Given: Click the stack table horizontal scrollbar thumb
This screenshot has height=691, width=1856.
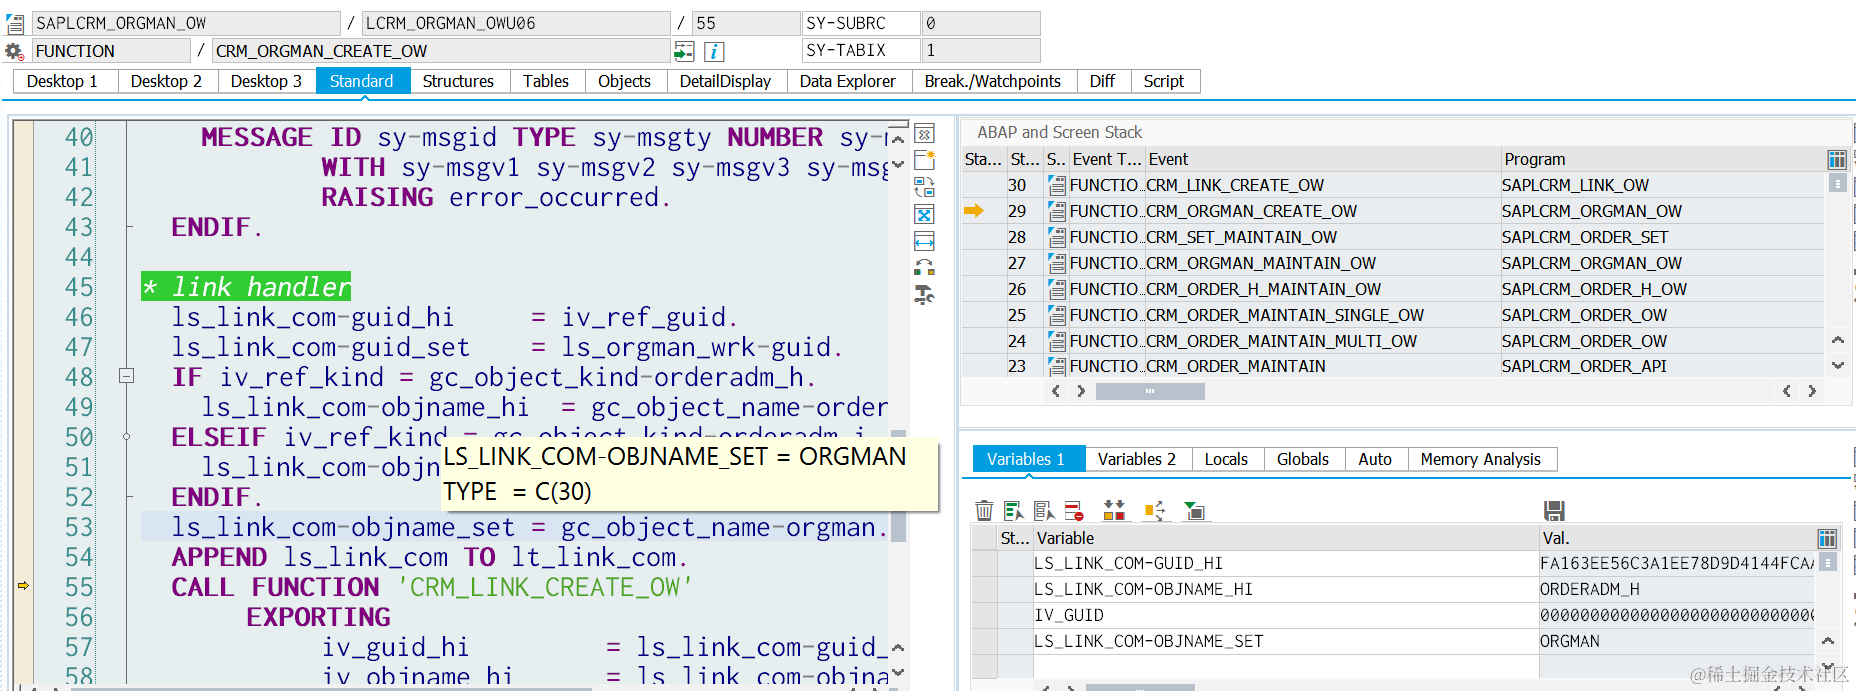Looking at the screenshot, I should [1150, 391].
